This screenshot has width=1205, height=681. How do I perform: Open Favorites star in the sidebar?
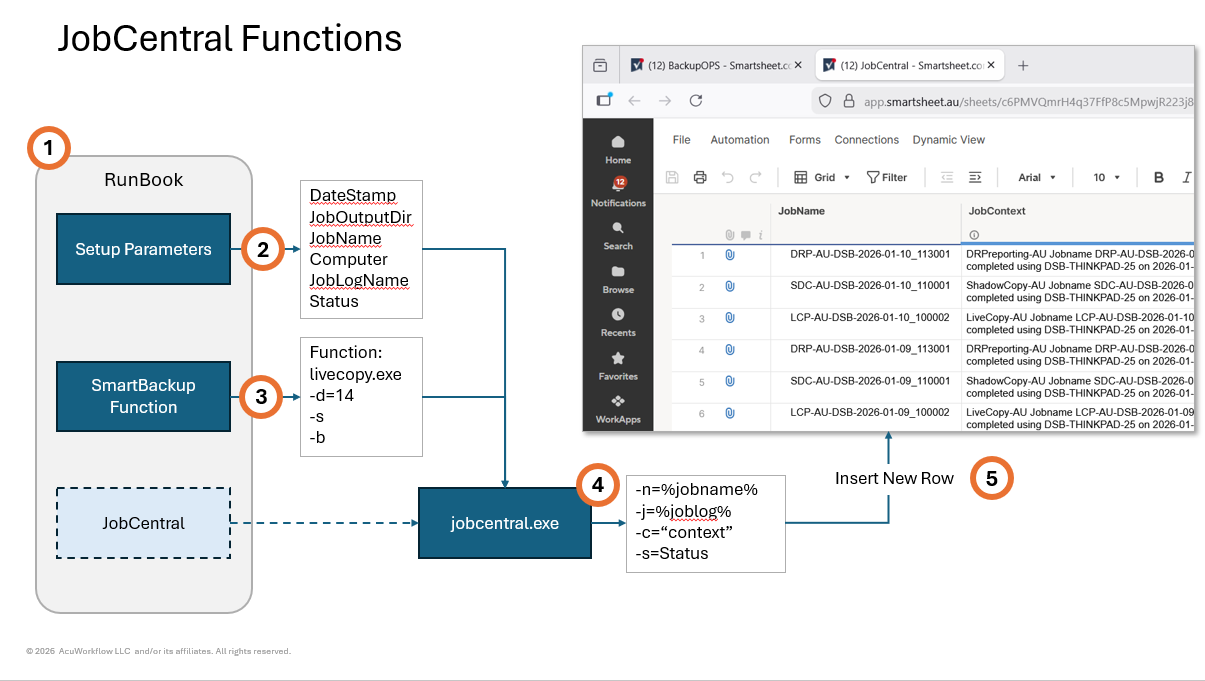point(618,360)
